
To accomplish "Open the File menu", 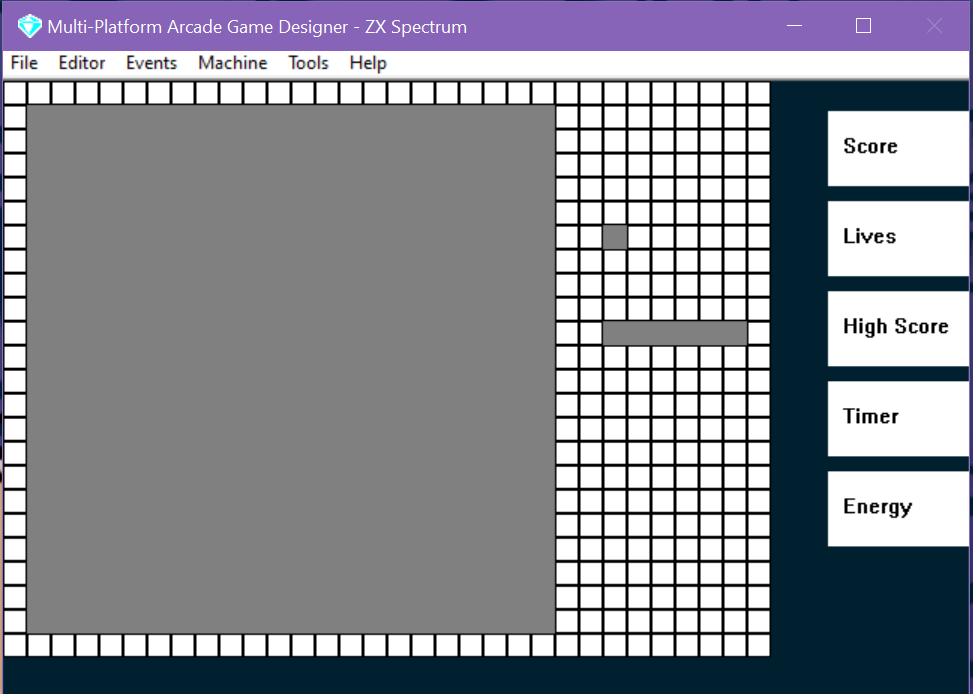I will [24, 63].
